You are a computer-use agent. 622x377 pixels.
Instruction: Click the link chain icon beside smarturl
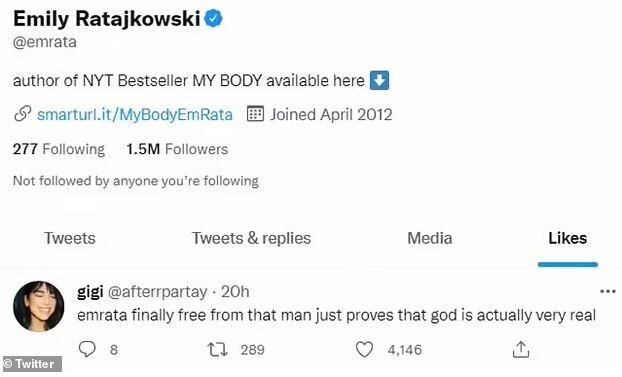coord(23,114)
